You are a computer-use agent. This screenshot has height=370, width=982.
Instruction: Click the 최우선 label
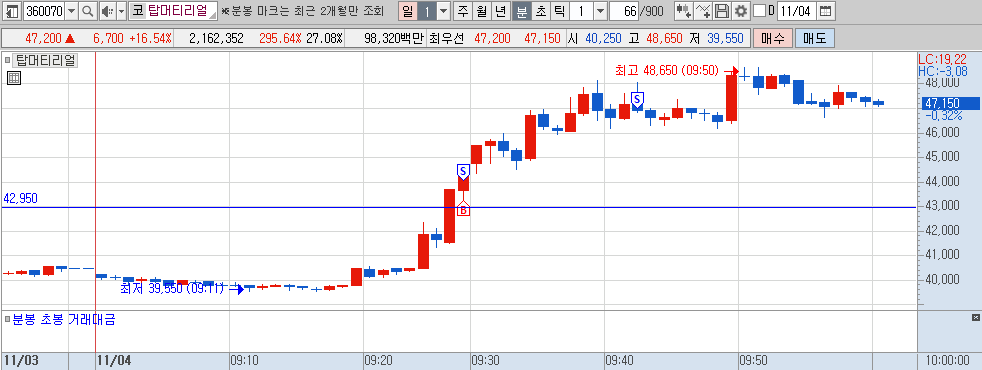tap(446, 38)
